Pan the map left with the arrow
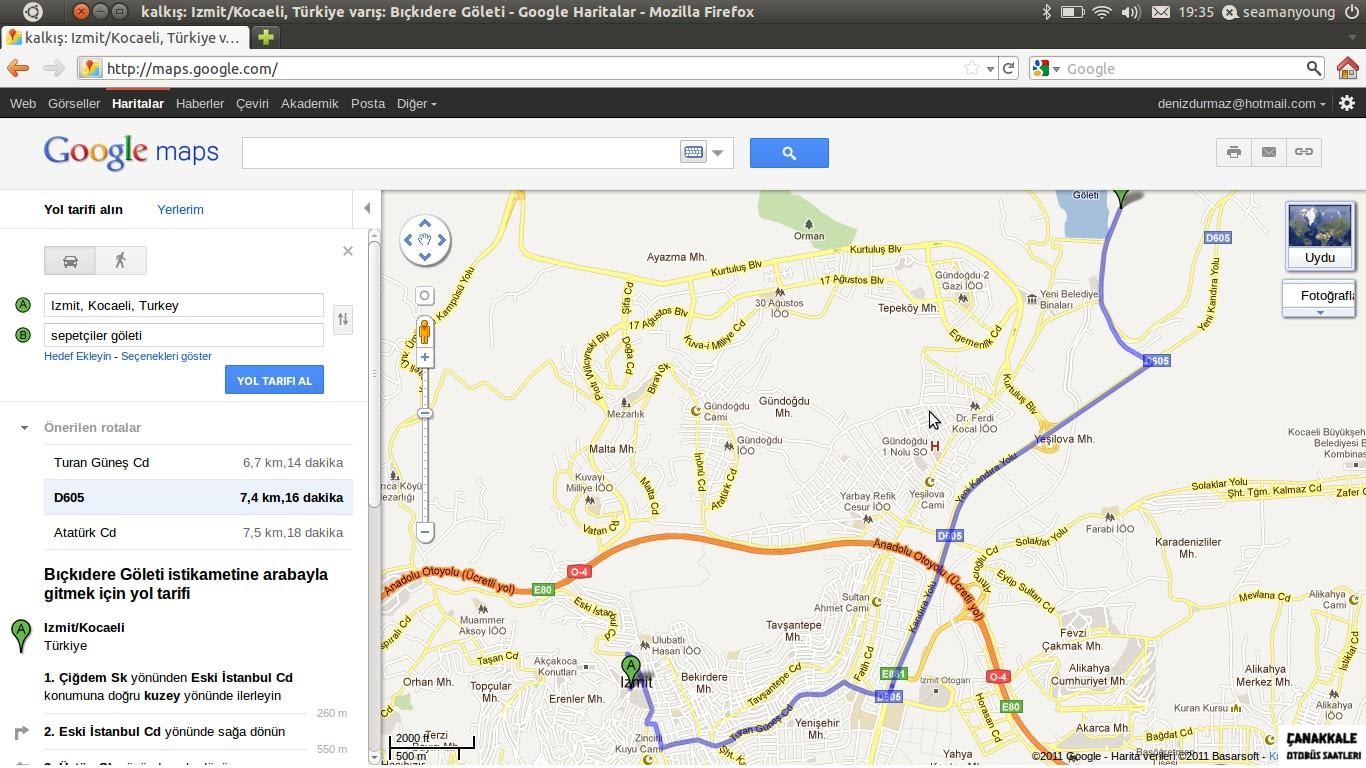 tap(408, 240)
